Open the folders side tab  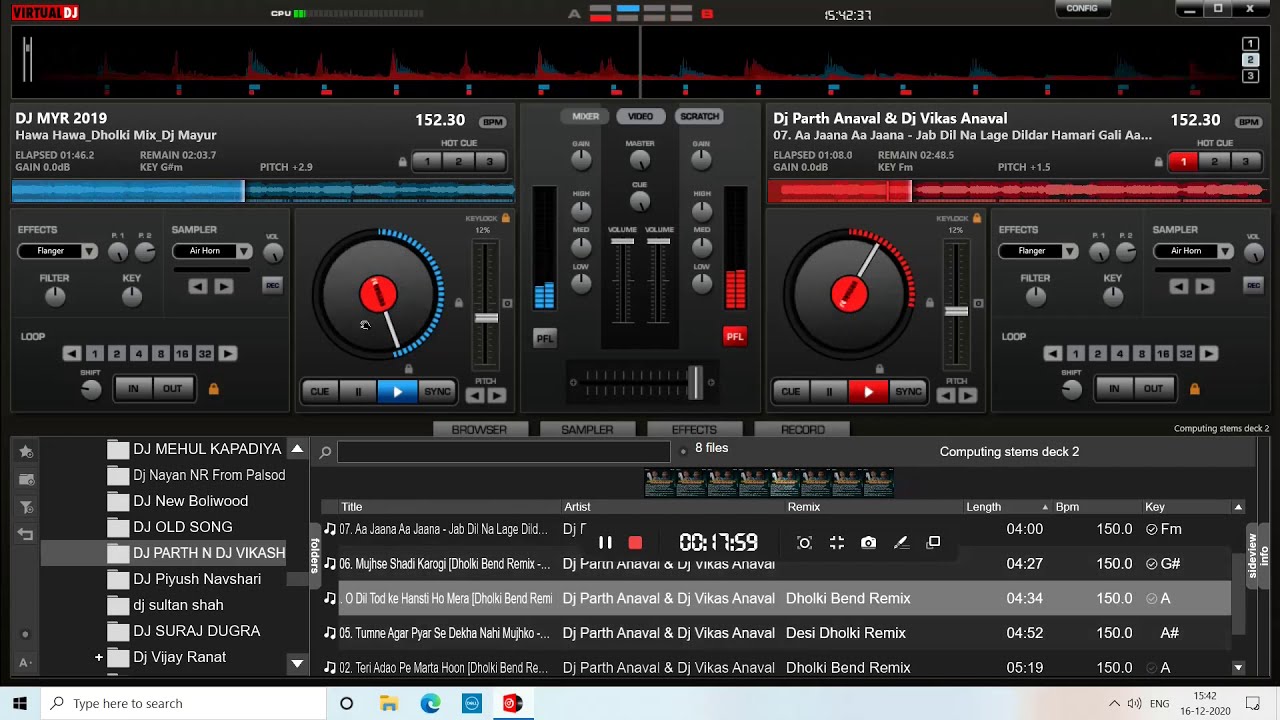click(314, 555)
